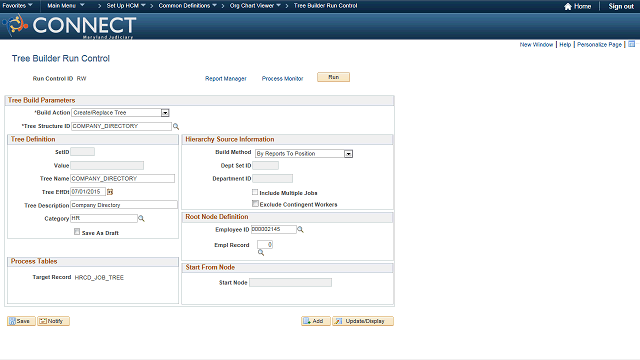Image resolution: width=640 pixels, height=360 pixels.
Task: Click the Department ID field
Action: click(272, 178)
